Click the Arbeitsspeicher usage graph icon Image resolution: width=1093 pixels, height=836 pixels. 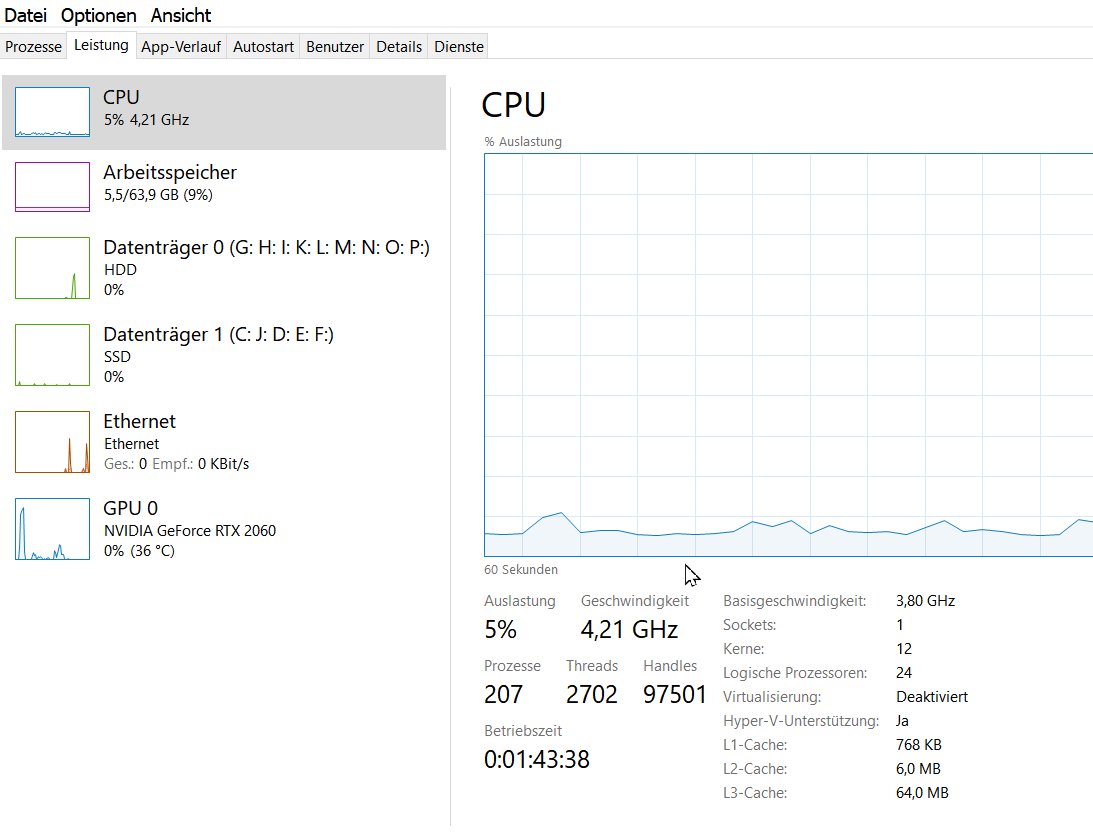52,187
